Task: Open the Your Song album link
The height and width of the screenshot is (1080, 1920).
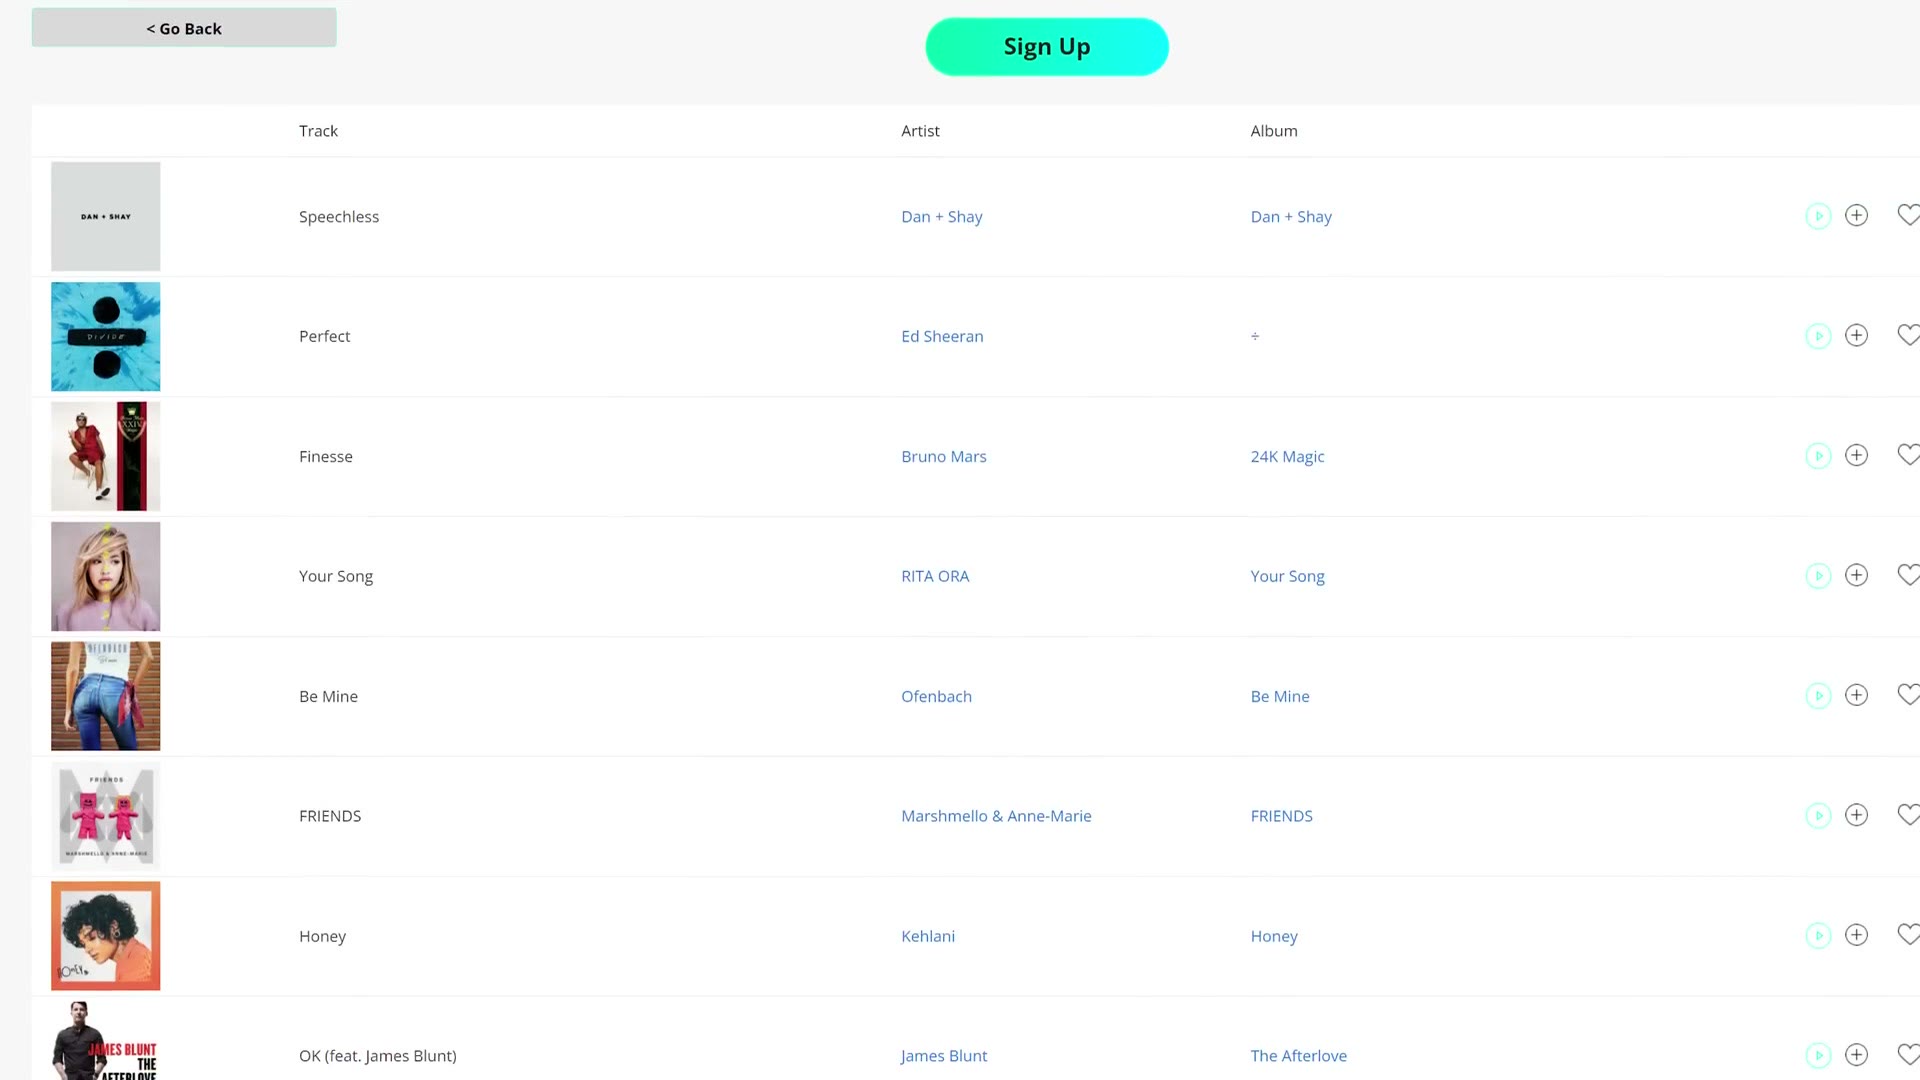Action: click(1287, 577)
